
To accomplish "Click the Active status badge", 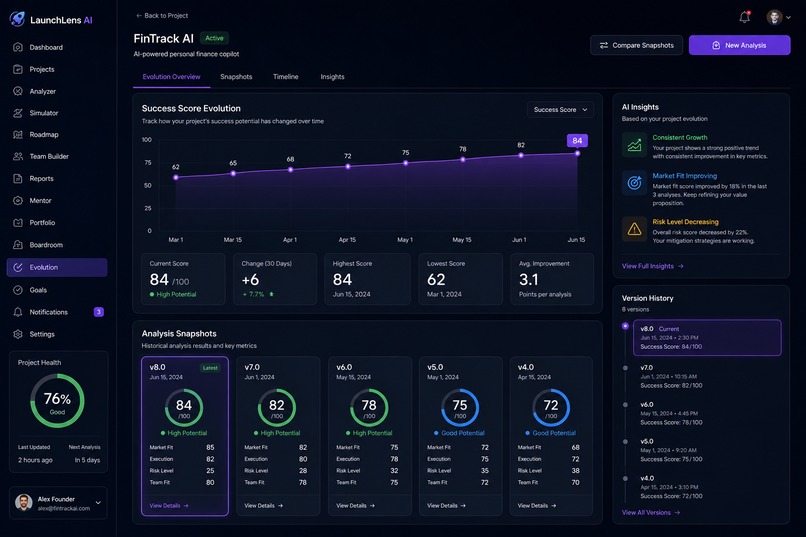I will pyautogui.click(x=214, y=38).
